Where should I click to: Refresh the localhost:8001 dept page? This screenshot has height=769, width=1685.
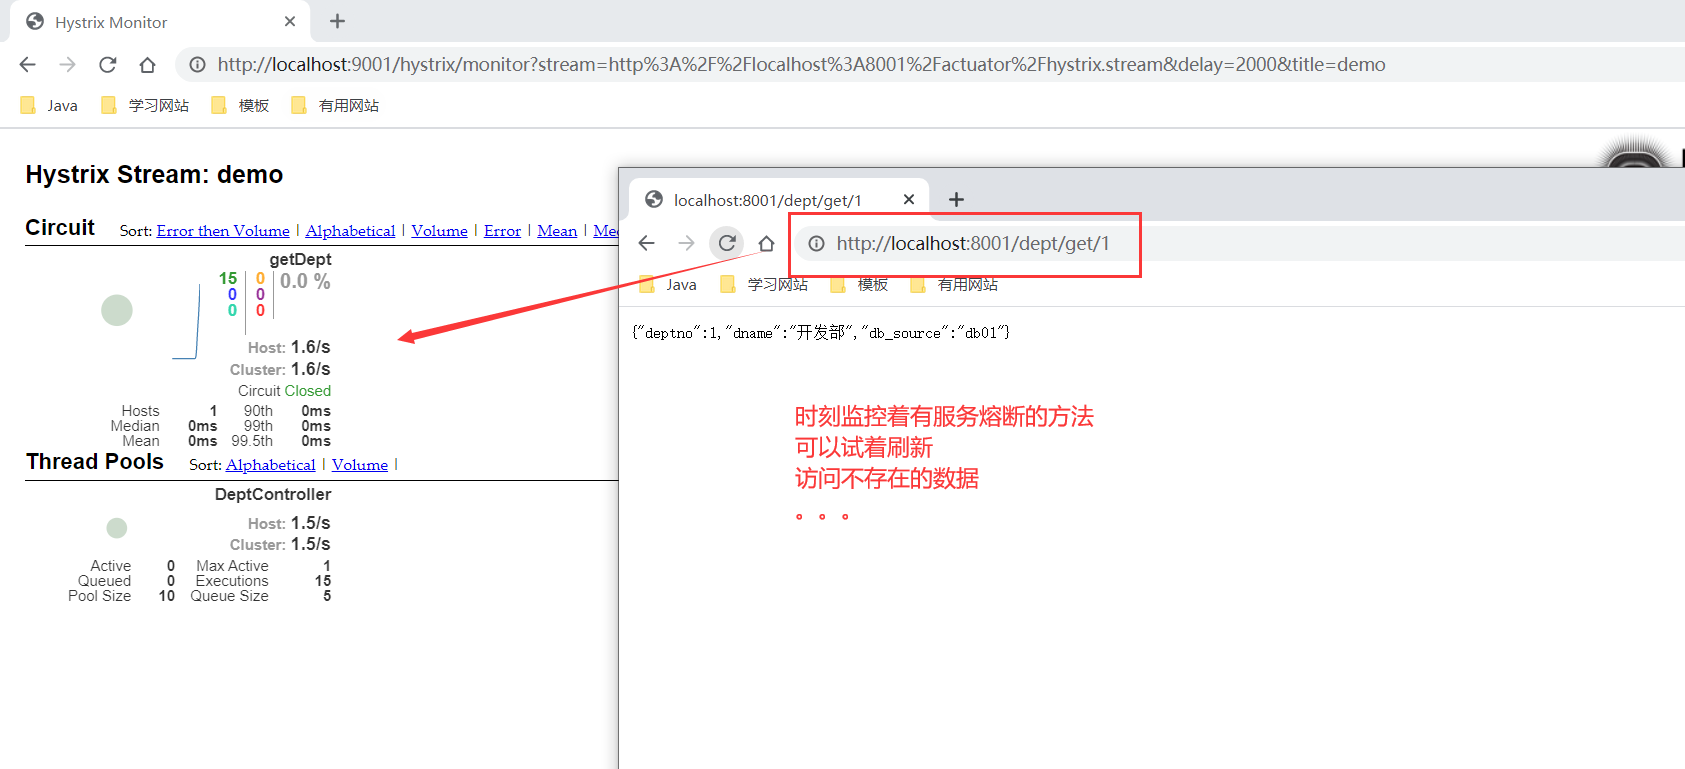click(x=727, y=243)
